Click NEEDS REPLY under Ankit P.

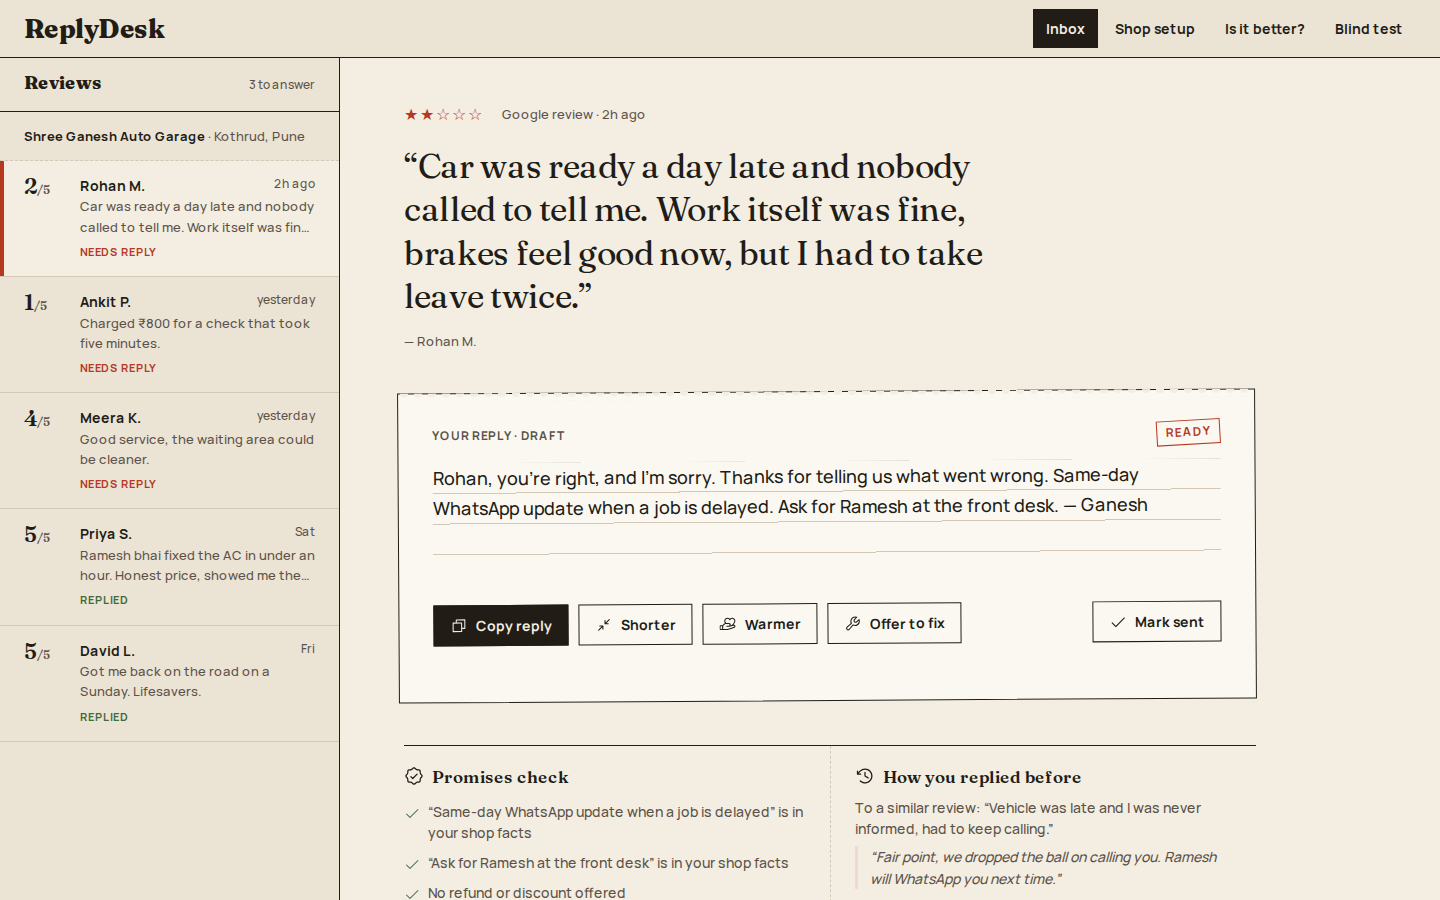[x=118, y=368]
